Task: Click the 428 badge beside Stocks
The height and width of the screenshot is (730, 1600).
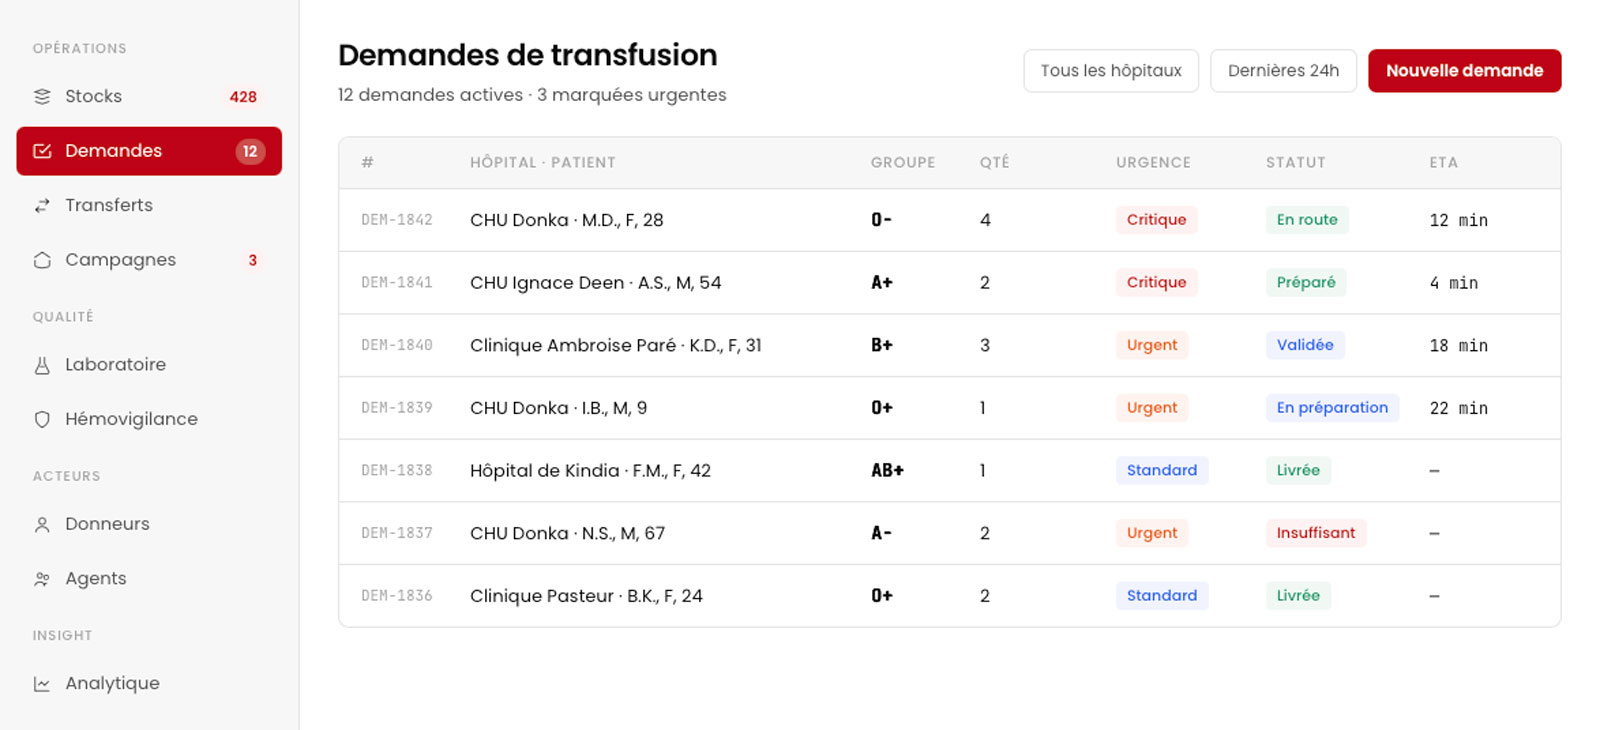Action: (x=243, y=97)
